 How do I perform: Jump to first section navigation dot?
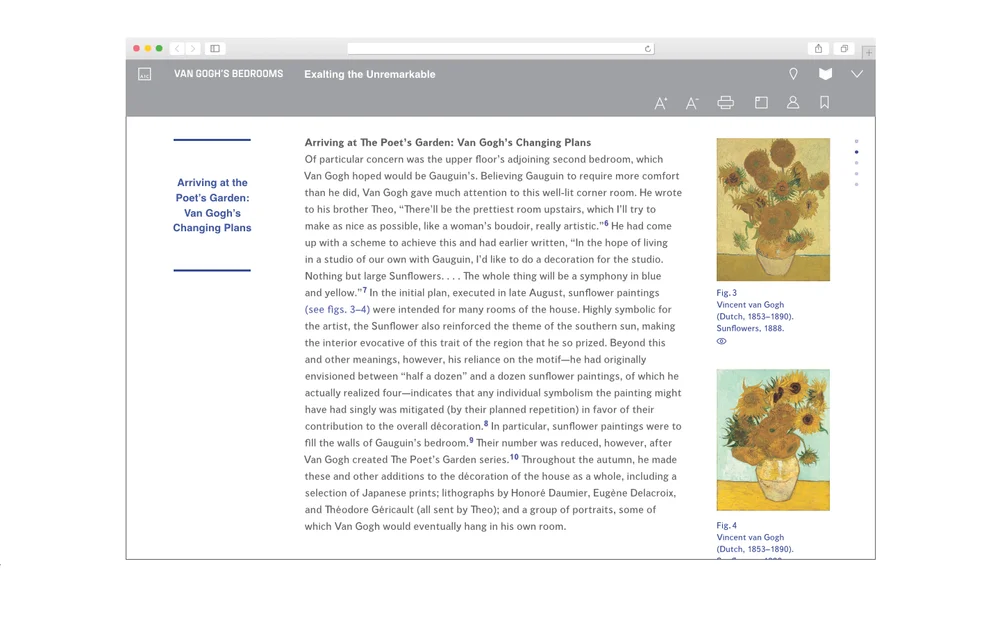point(857,141)
